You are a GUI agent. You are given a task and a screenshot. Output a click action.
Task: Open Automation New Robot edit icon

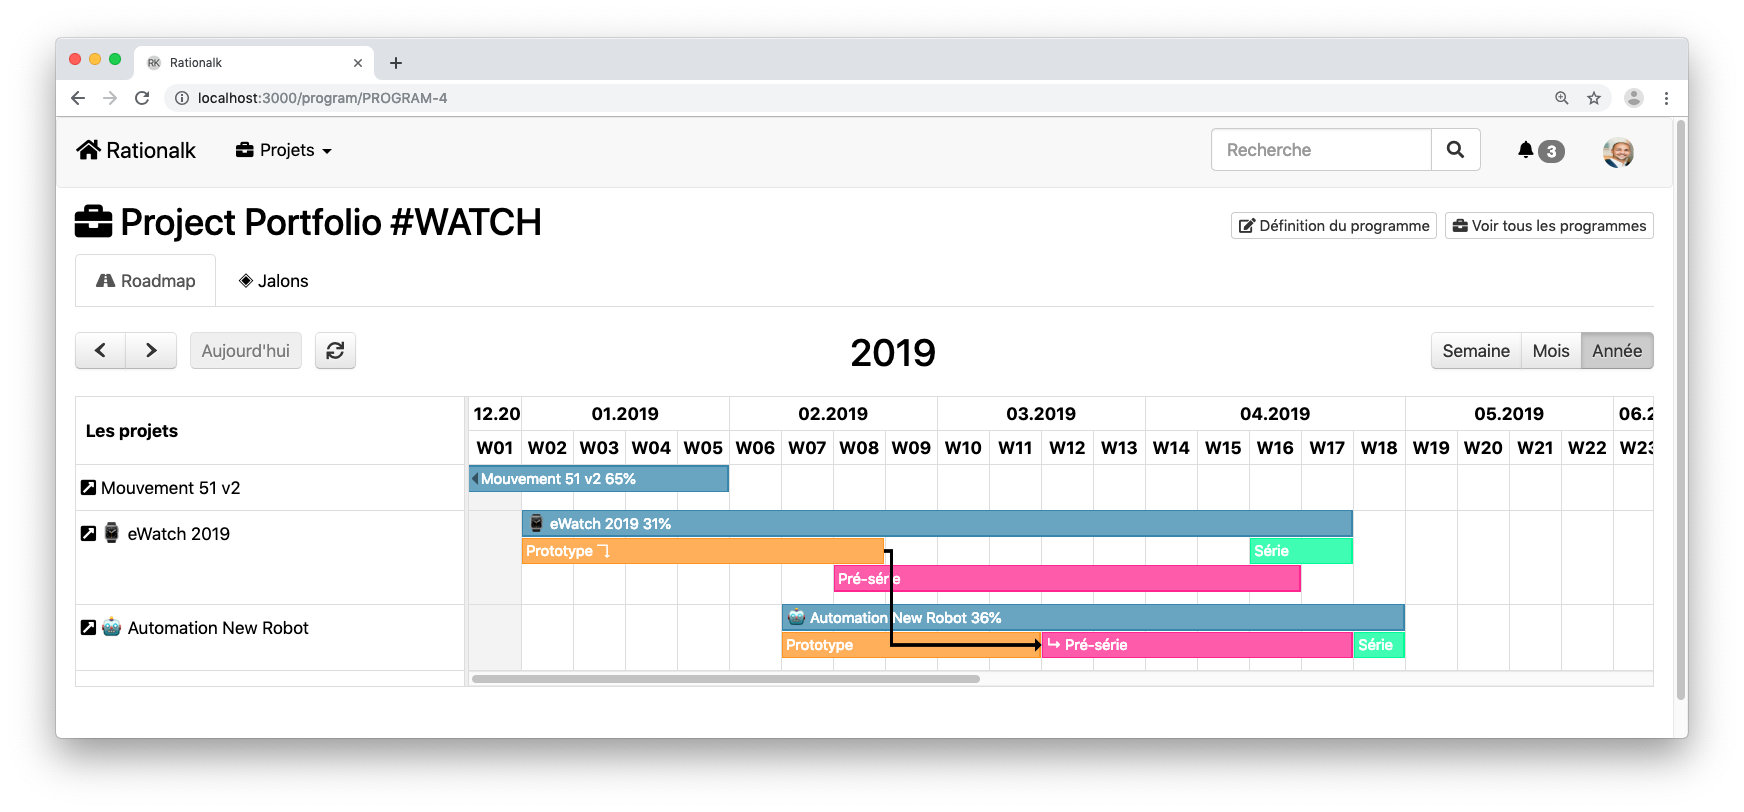coord(88,627)
